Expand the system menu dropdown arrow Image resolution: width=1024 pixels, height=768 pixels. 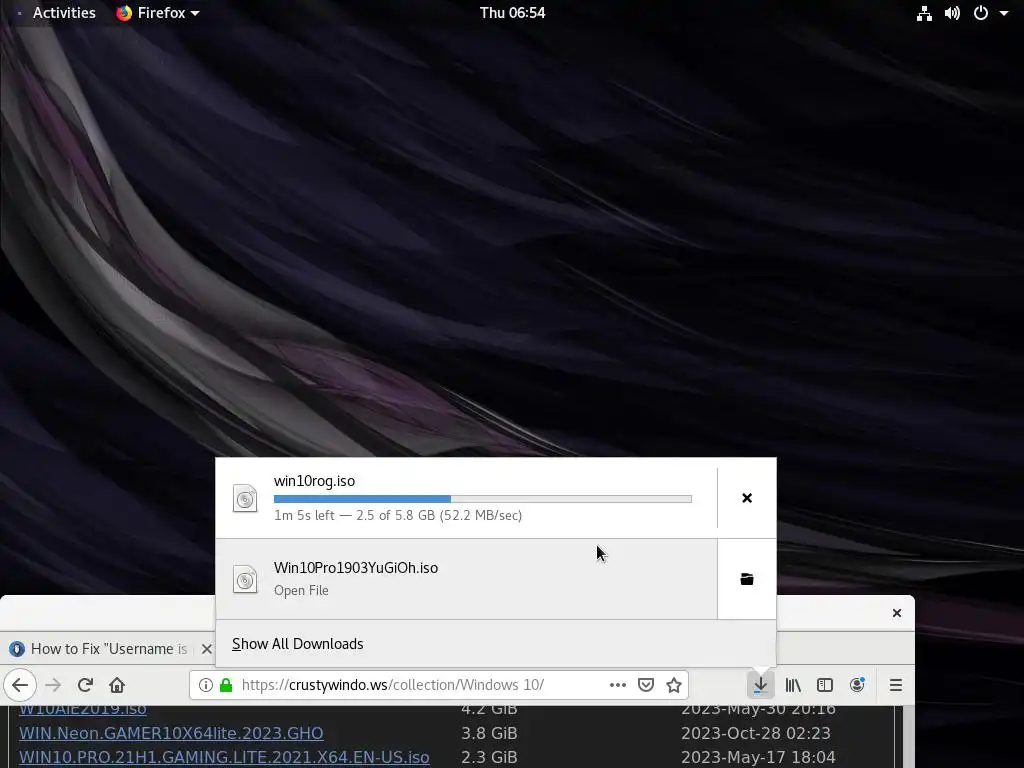(1004, 12)
